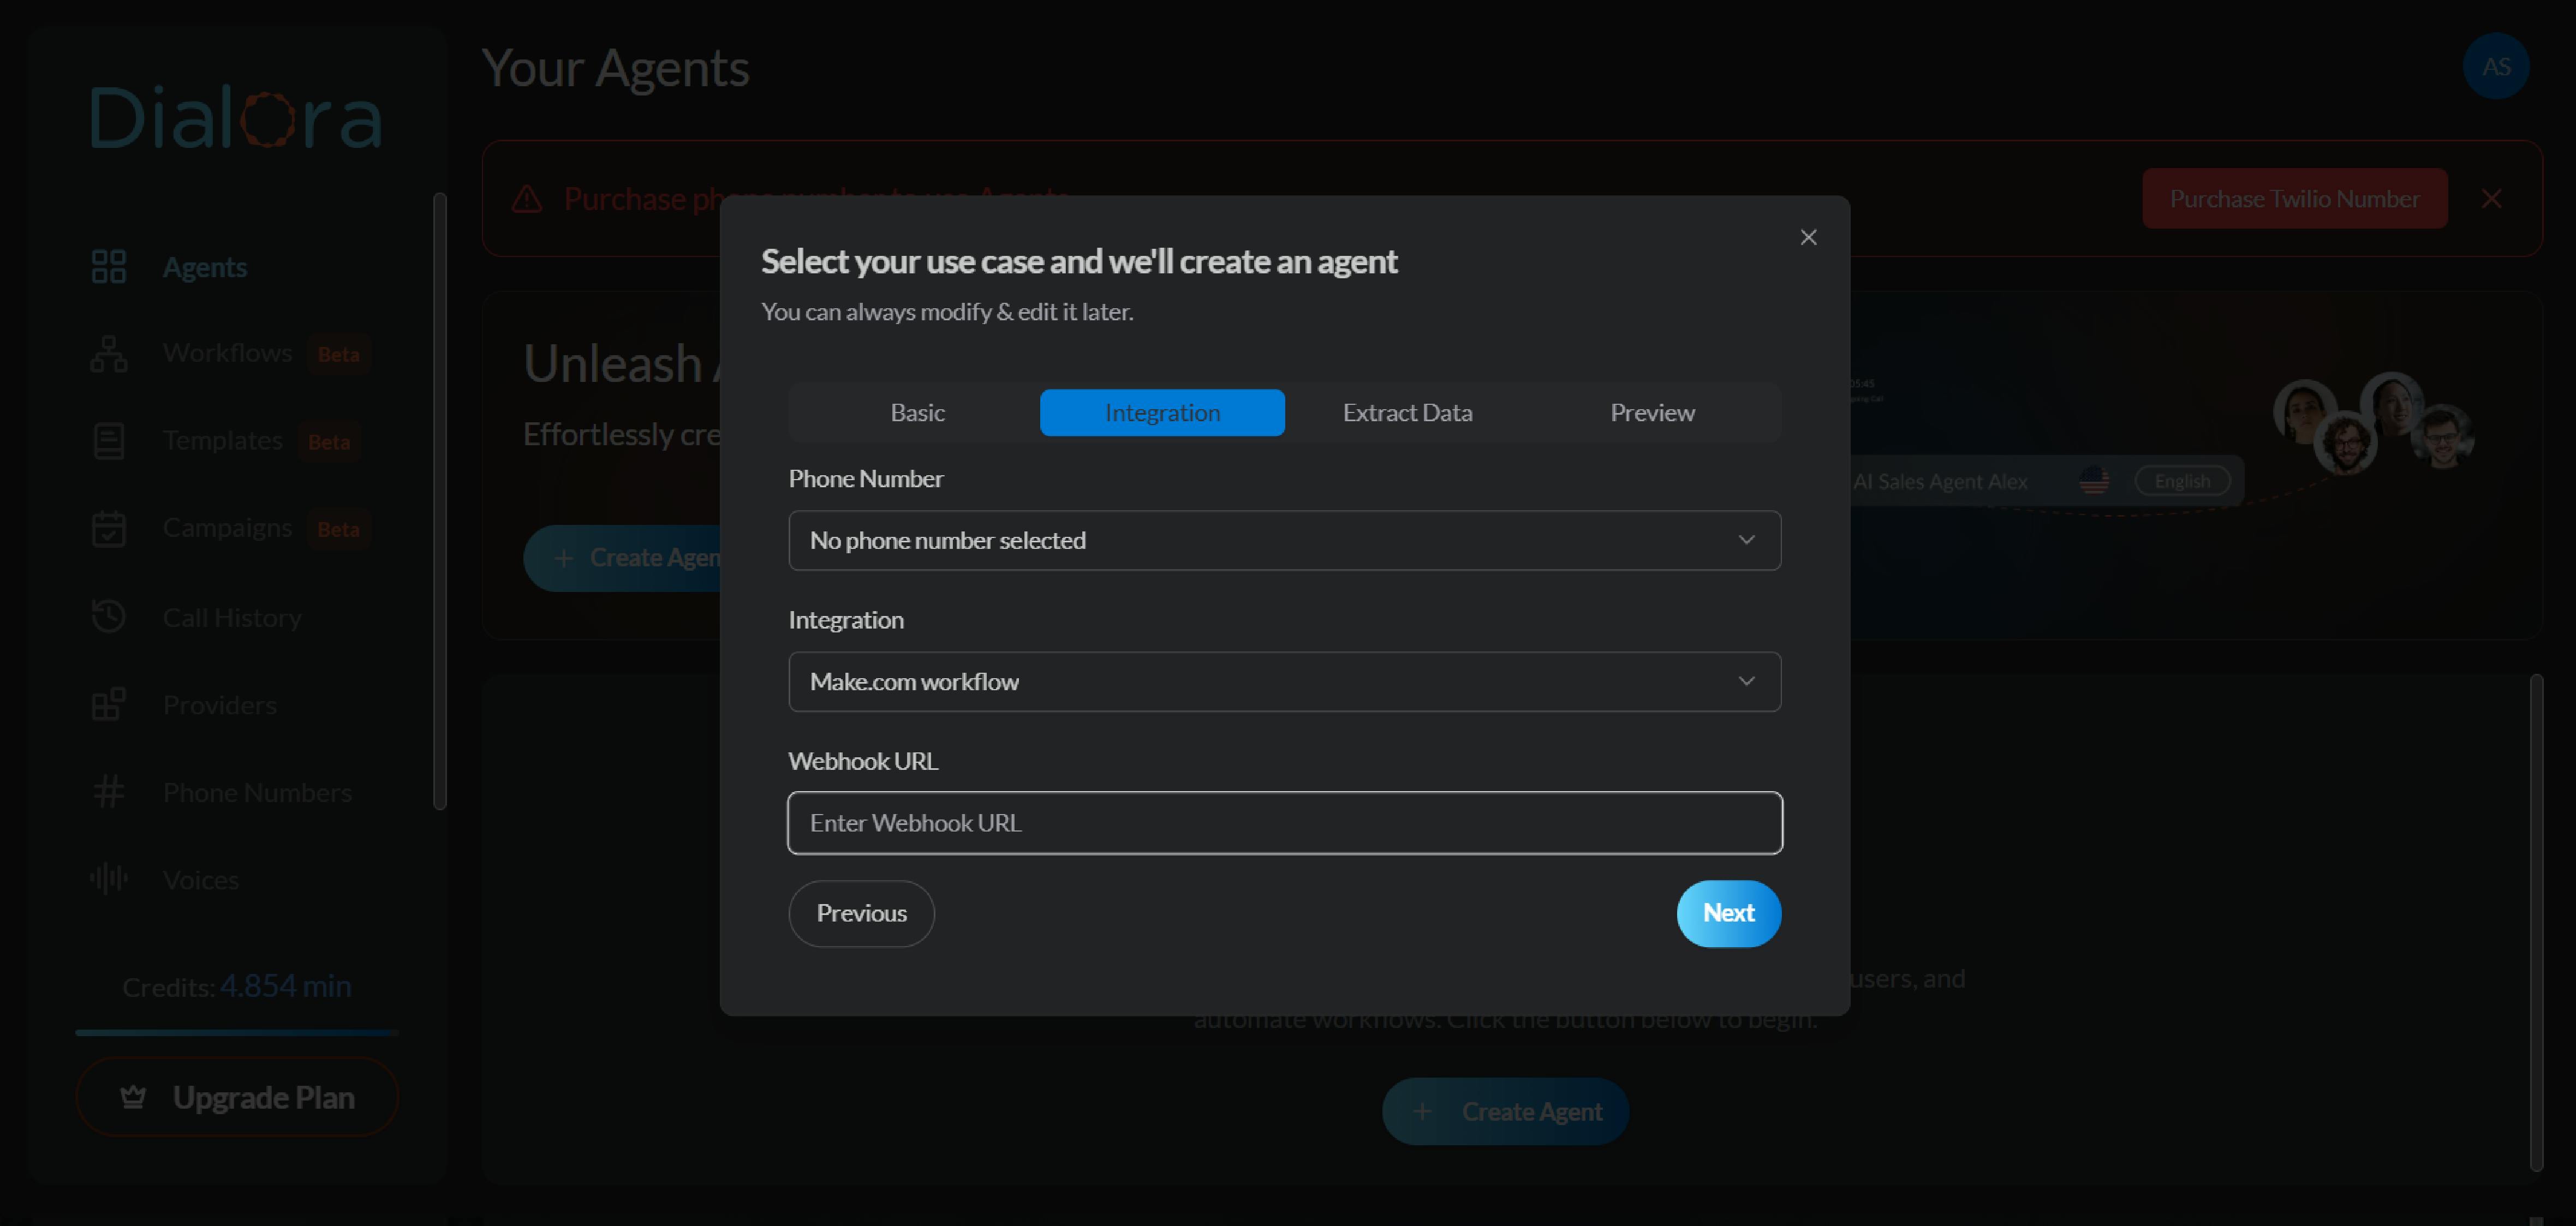This screenshot has width=2576, height=1226.
Task: Click the Templates document icon
Action: pyautogui.click(x=109, y=440)
